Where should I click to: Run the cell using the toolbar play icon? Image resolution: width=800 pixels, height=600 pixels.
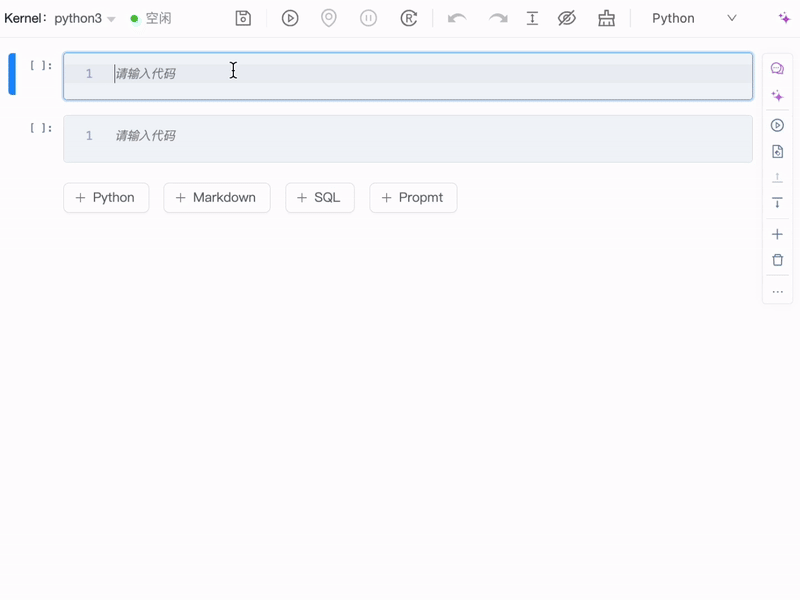(x=290, y=18)
